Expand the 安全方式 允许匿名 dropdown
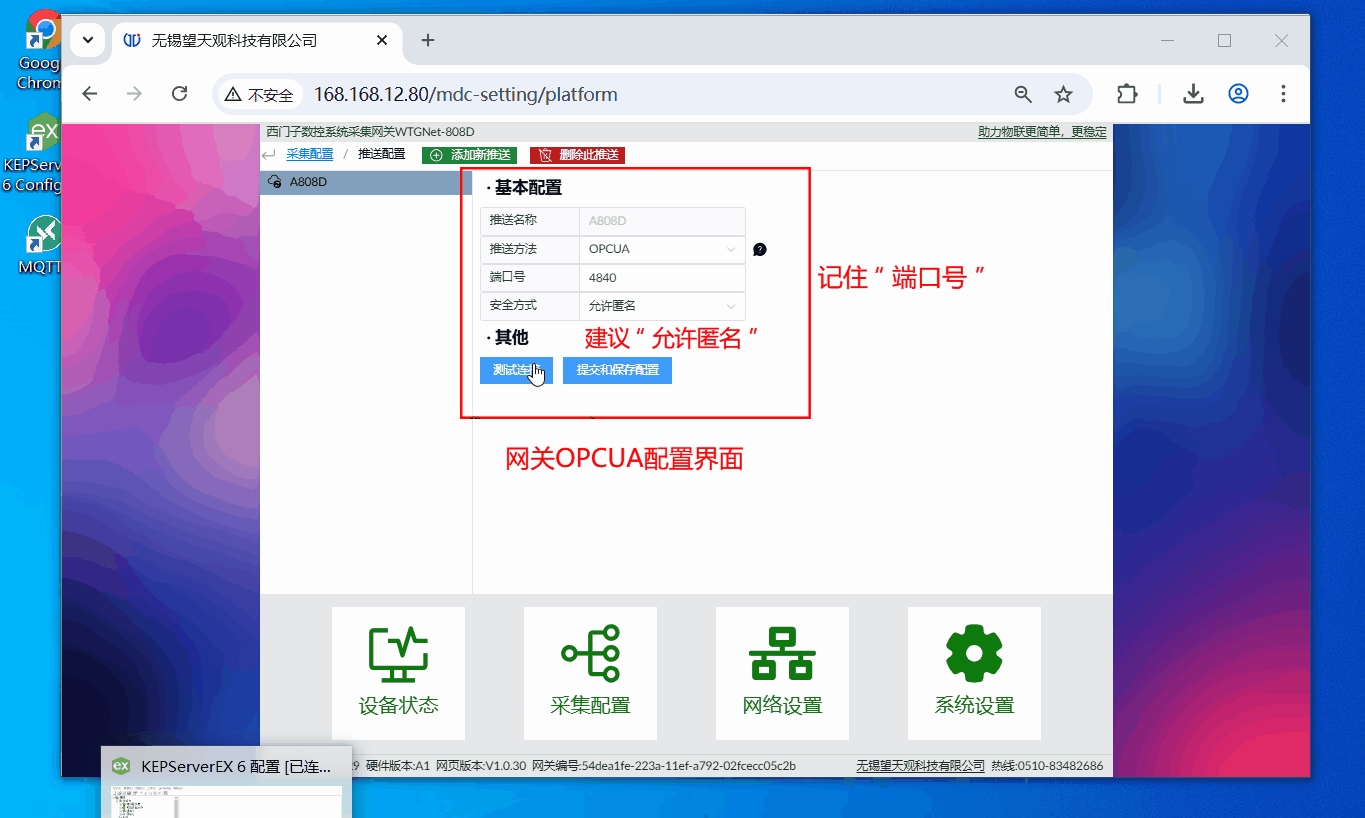The height and width of the screenshot is (818, 1365). click(662, 306)
